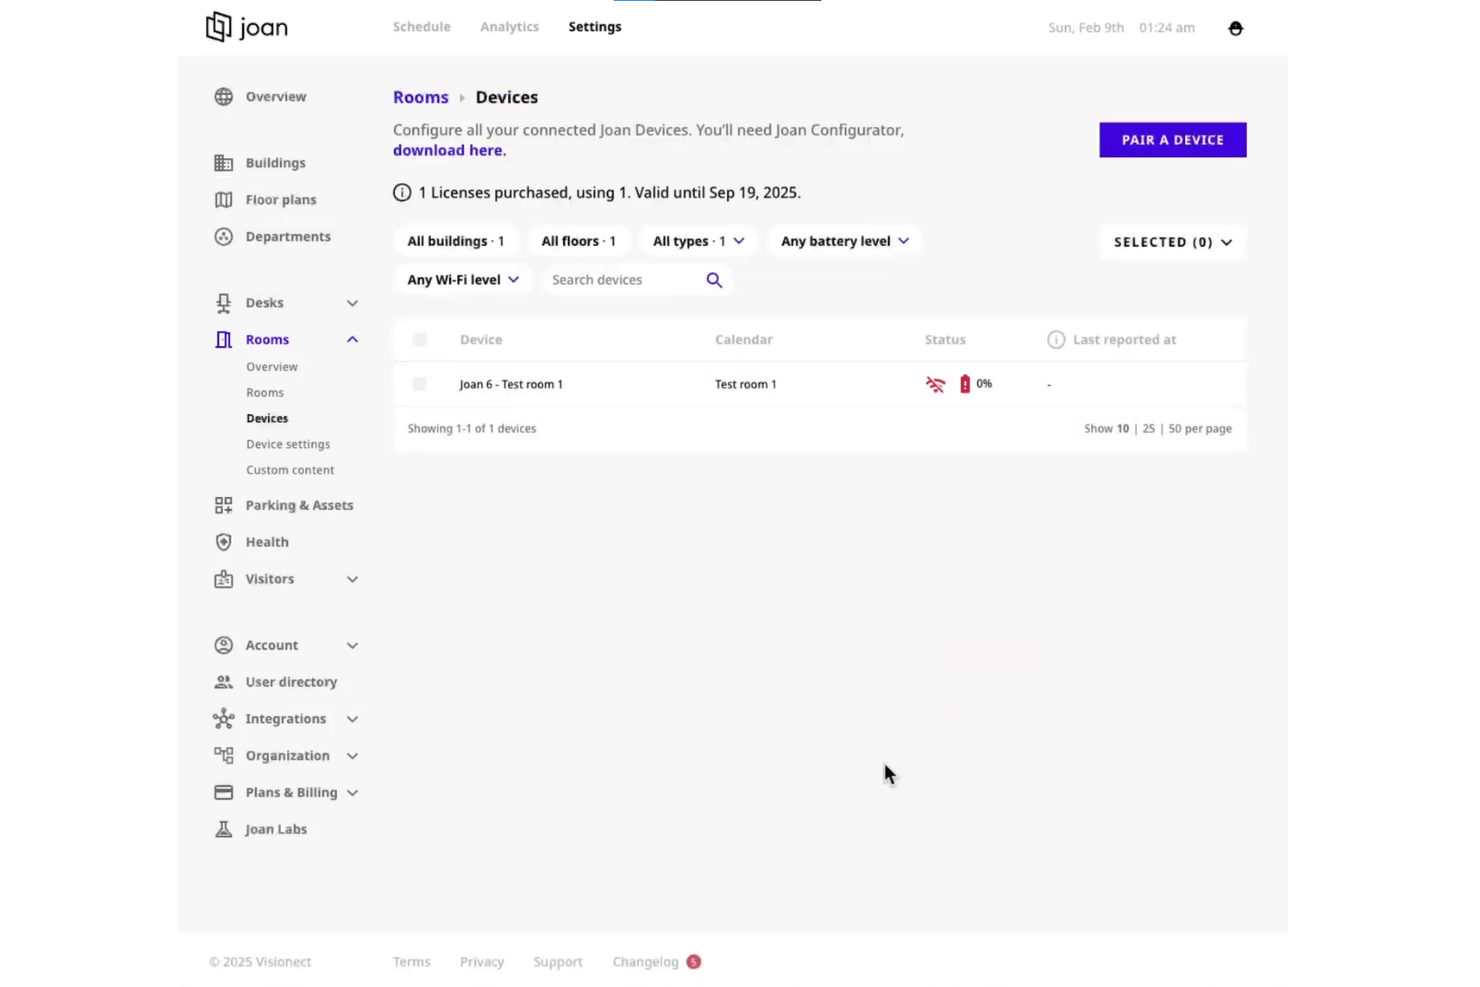Open the All types filter dropdown
Image resolution: width=1480 pixels, height=987 pixels.
[698, 241]
